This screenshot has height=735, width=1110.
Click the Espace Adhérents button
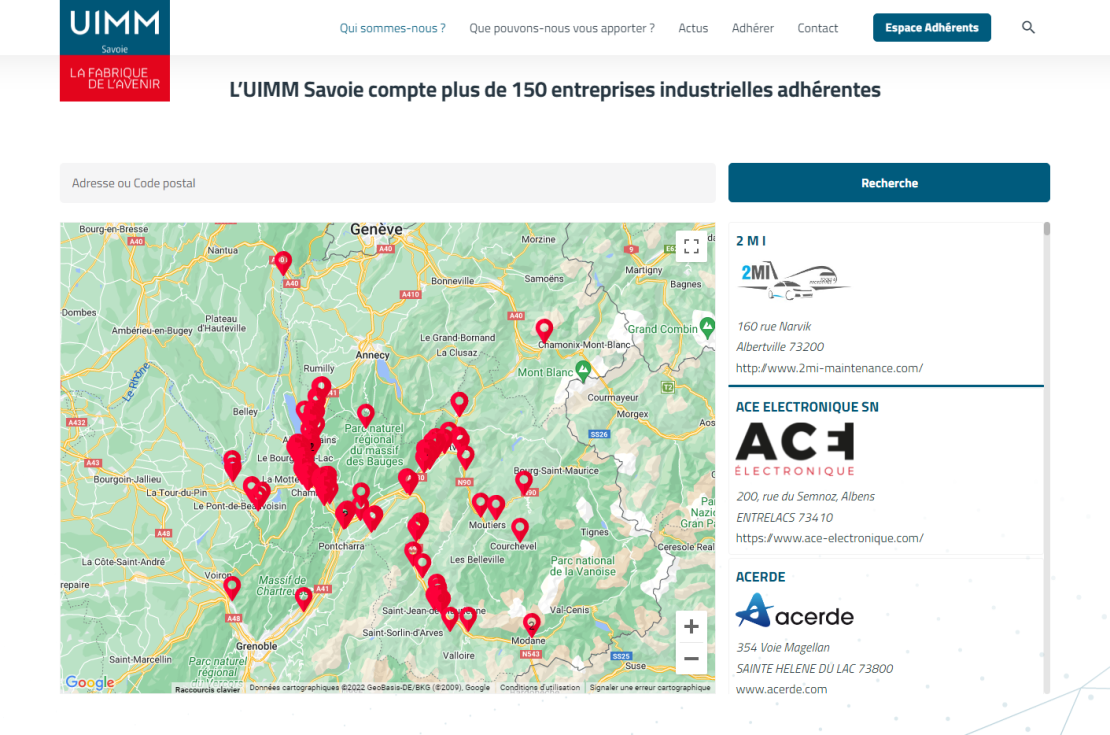(932, 28)
